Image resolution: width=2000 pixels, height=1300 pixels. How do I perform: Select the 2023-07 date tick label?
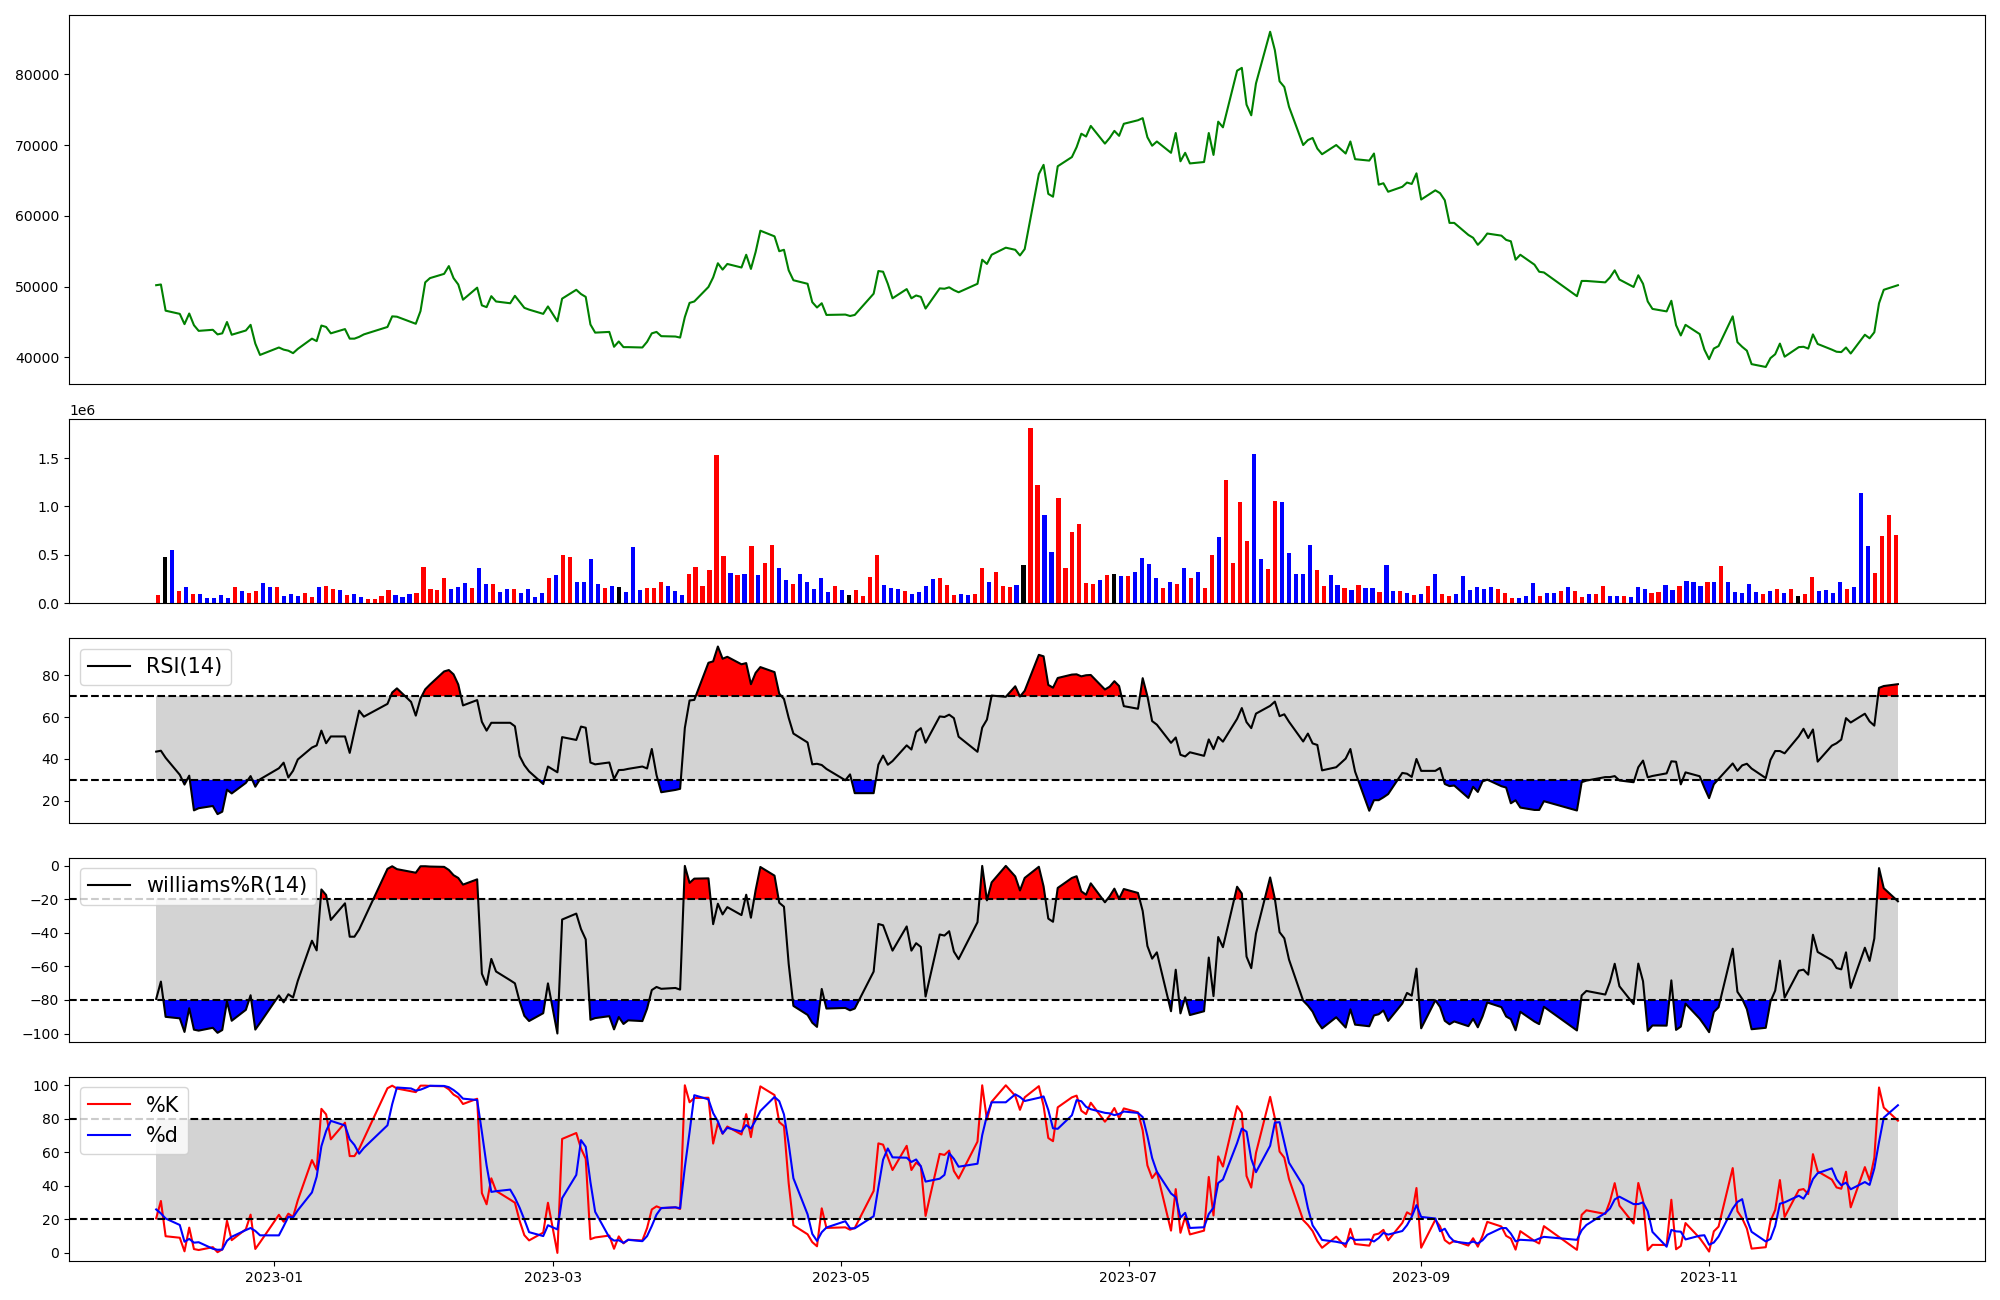click(1129, 1277)
